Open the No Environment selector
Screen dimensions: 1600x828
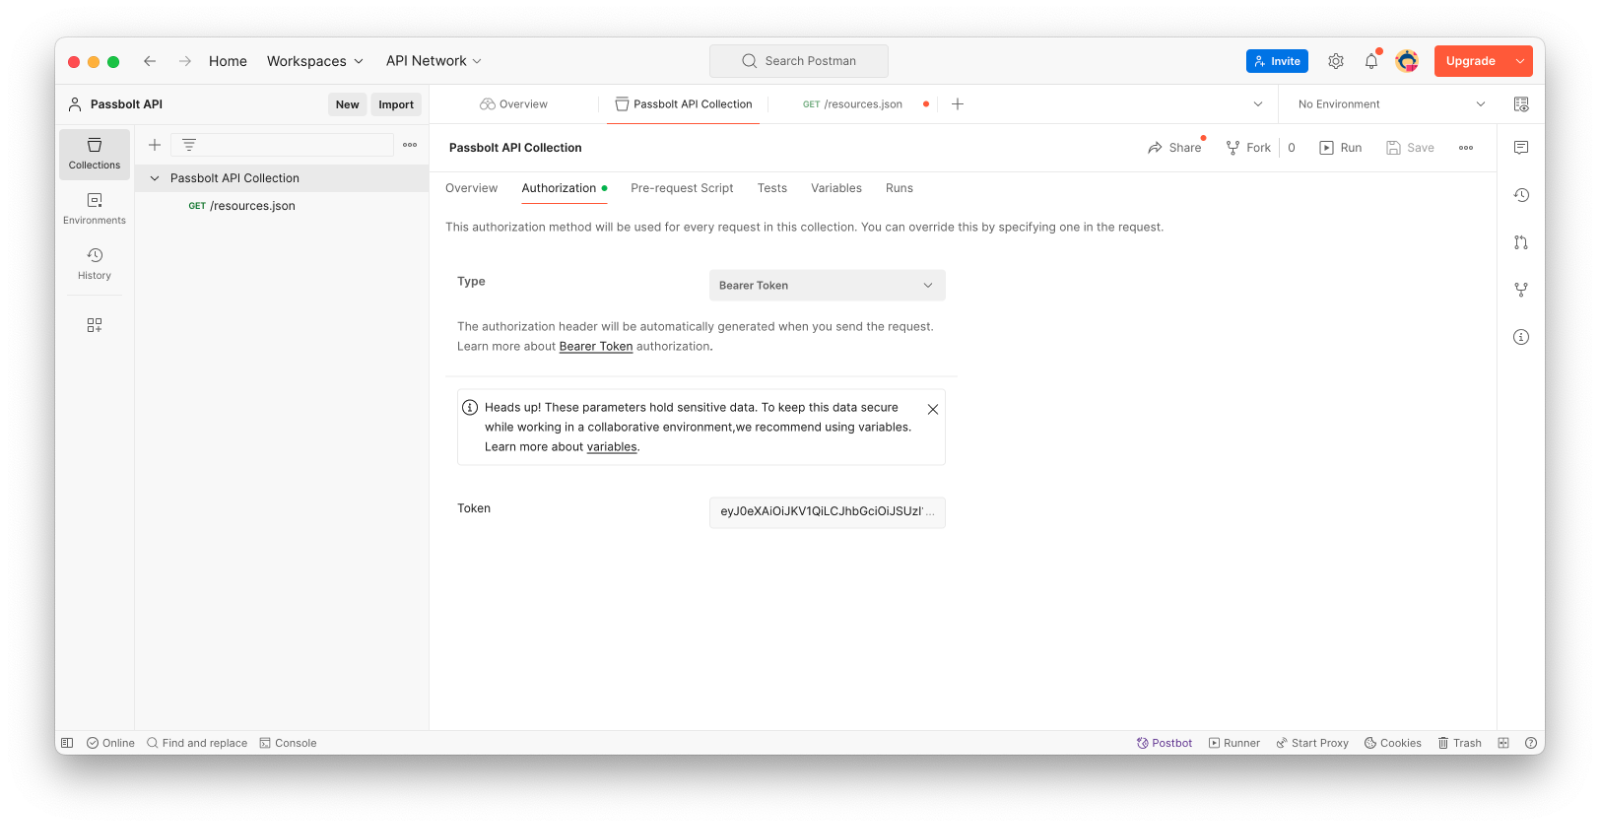pyautogui.click(x=1392, y=104)
